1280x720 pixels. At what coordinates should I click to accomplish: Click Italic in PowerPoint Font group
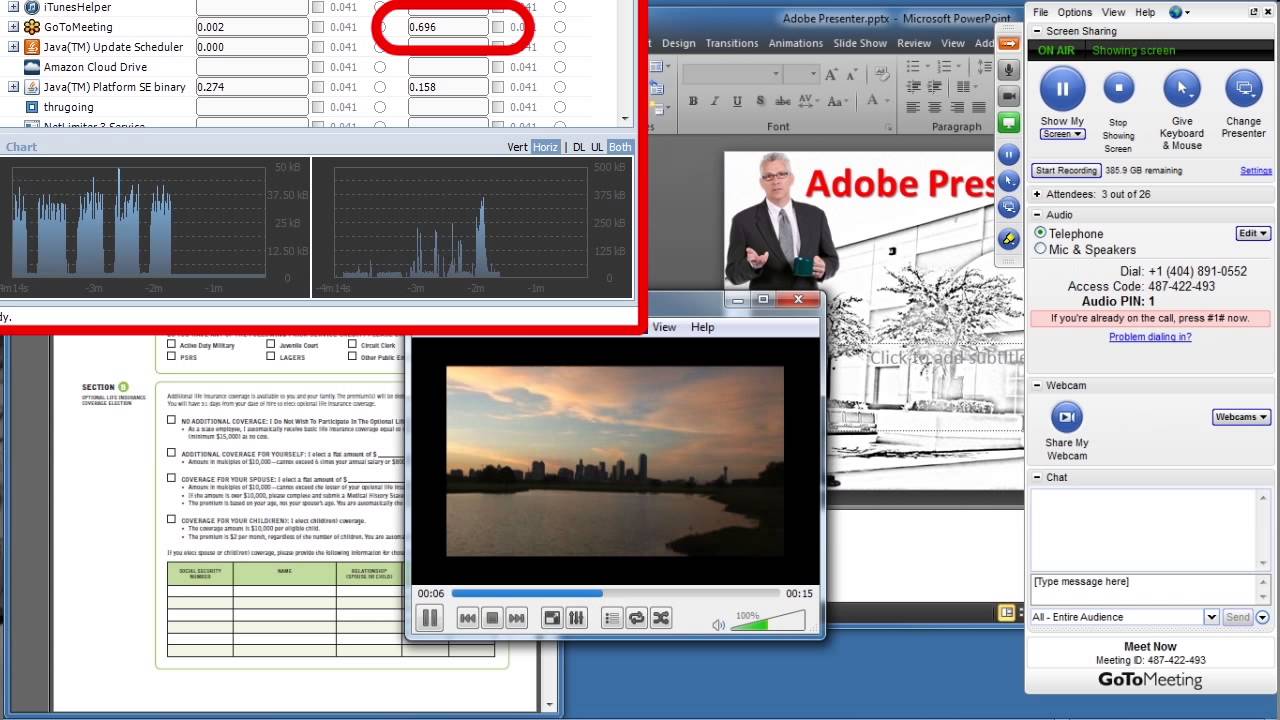coord(715,101)
